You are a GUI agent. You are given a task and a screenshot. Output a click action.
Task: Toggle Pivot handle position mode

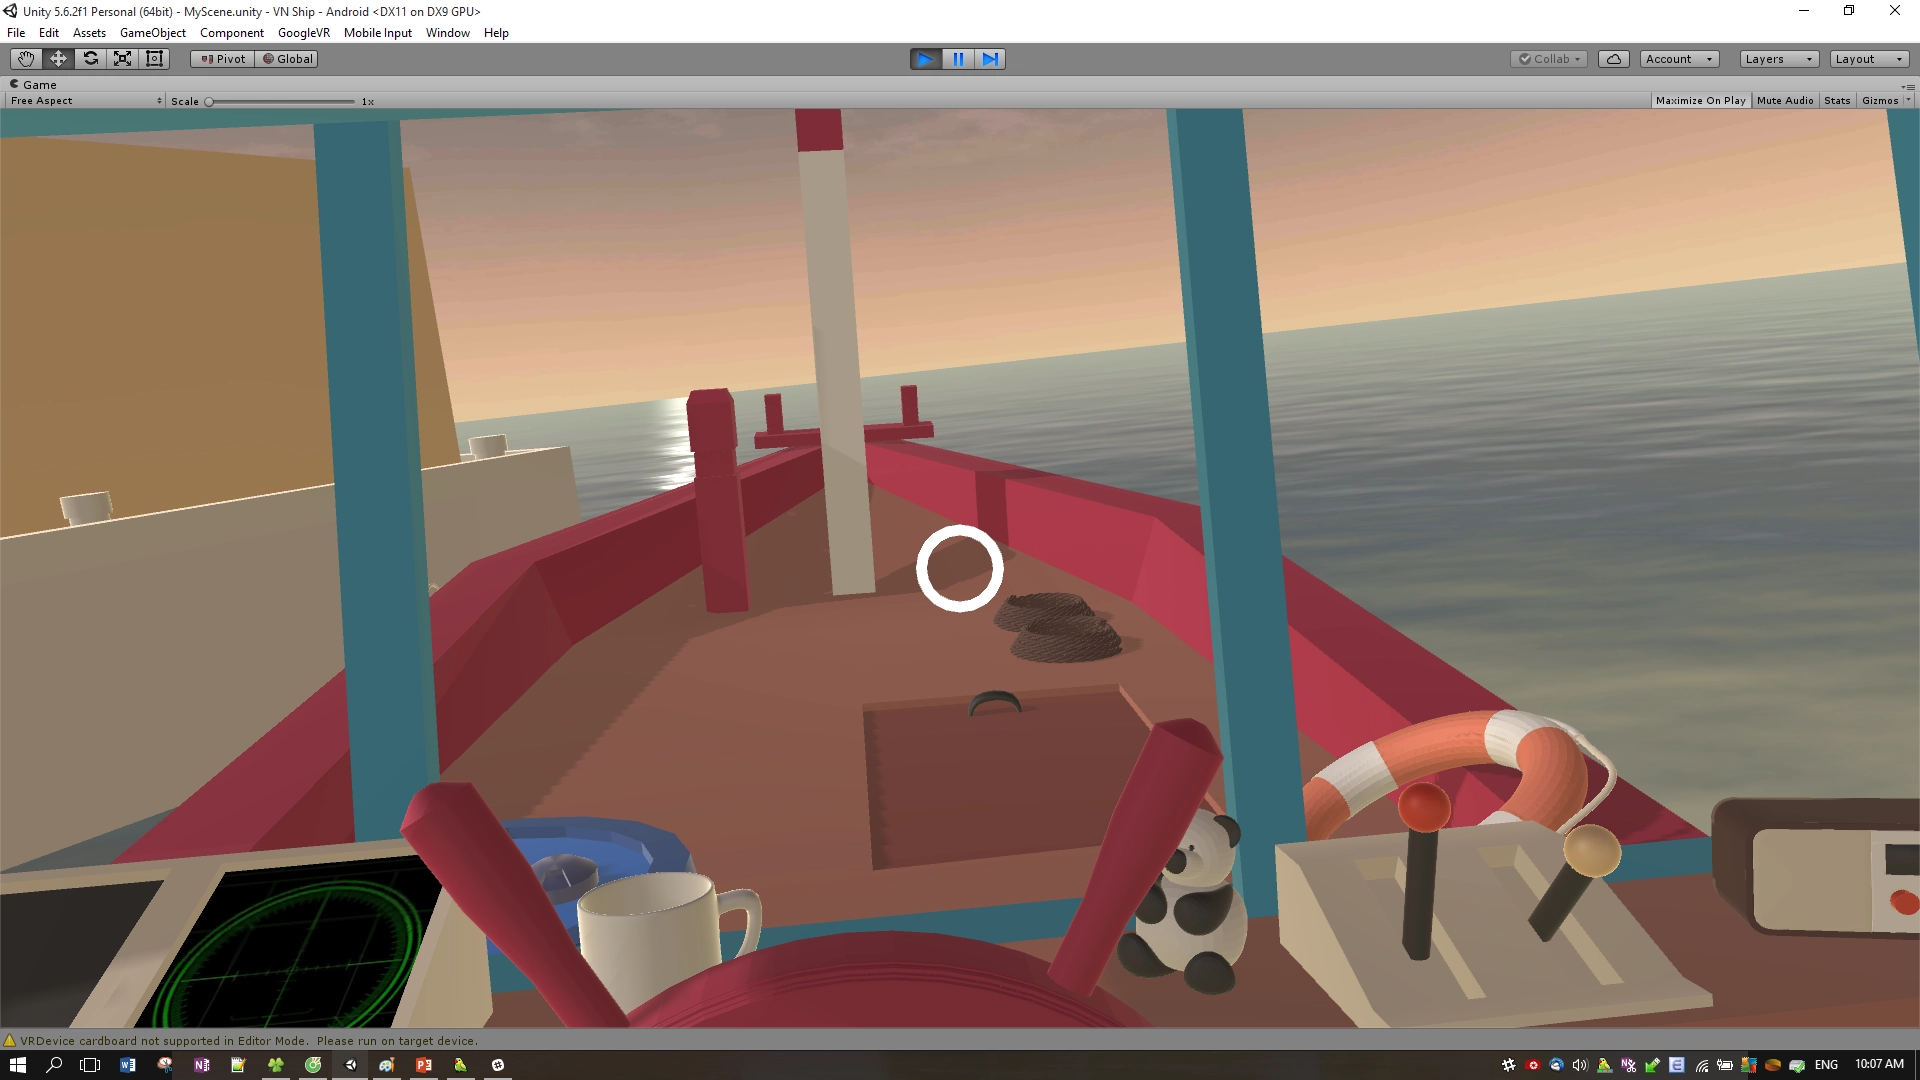[222, 59]
